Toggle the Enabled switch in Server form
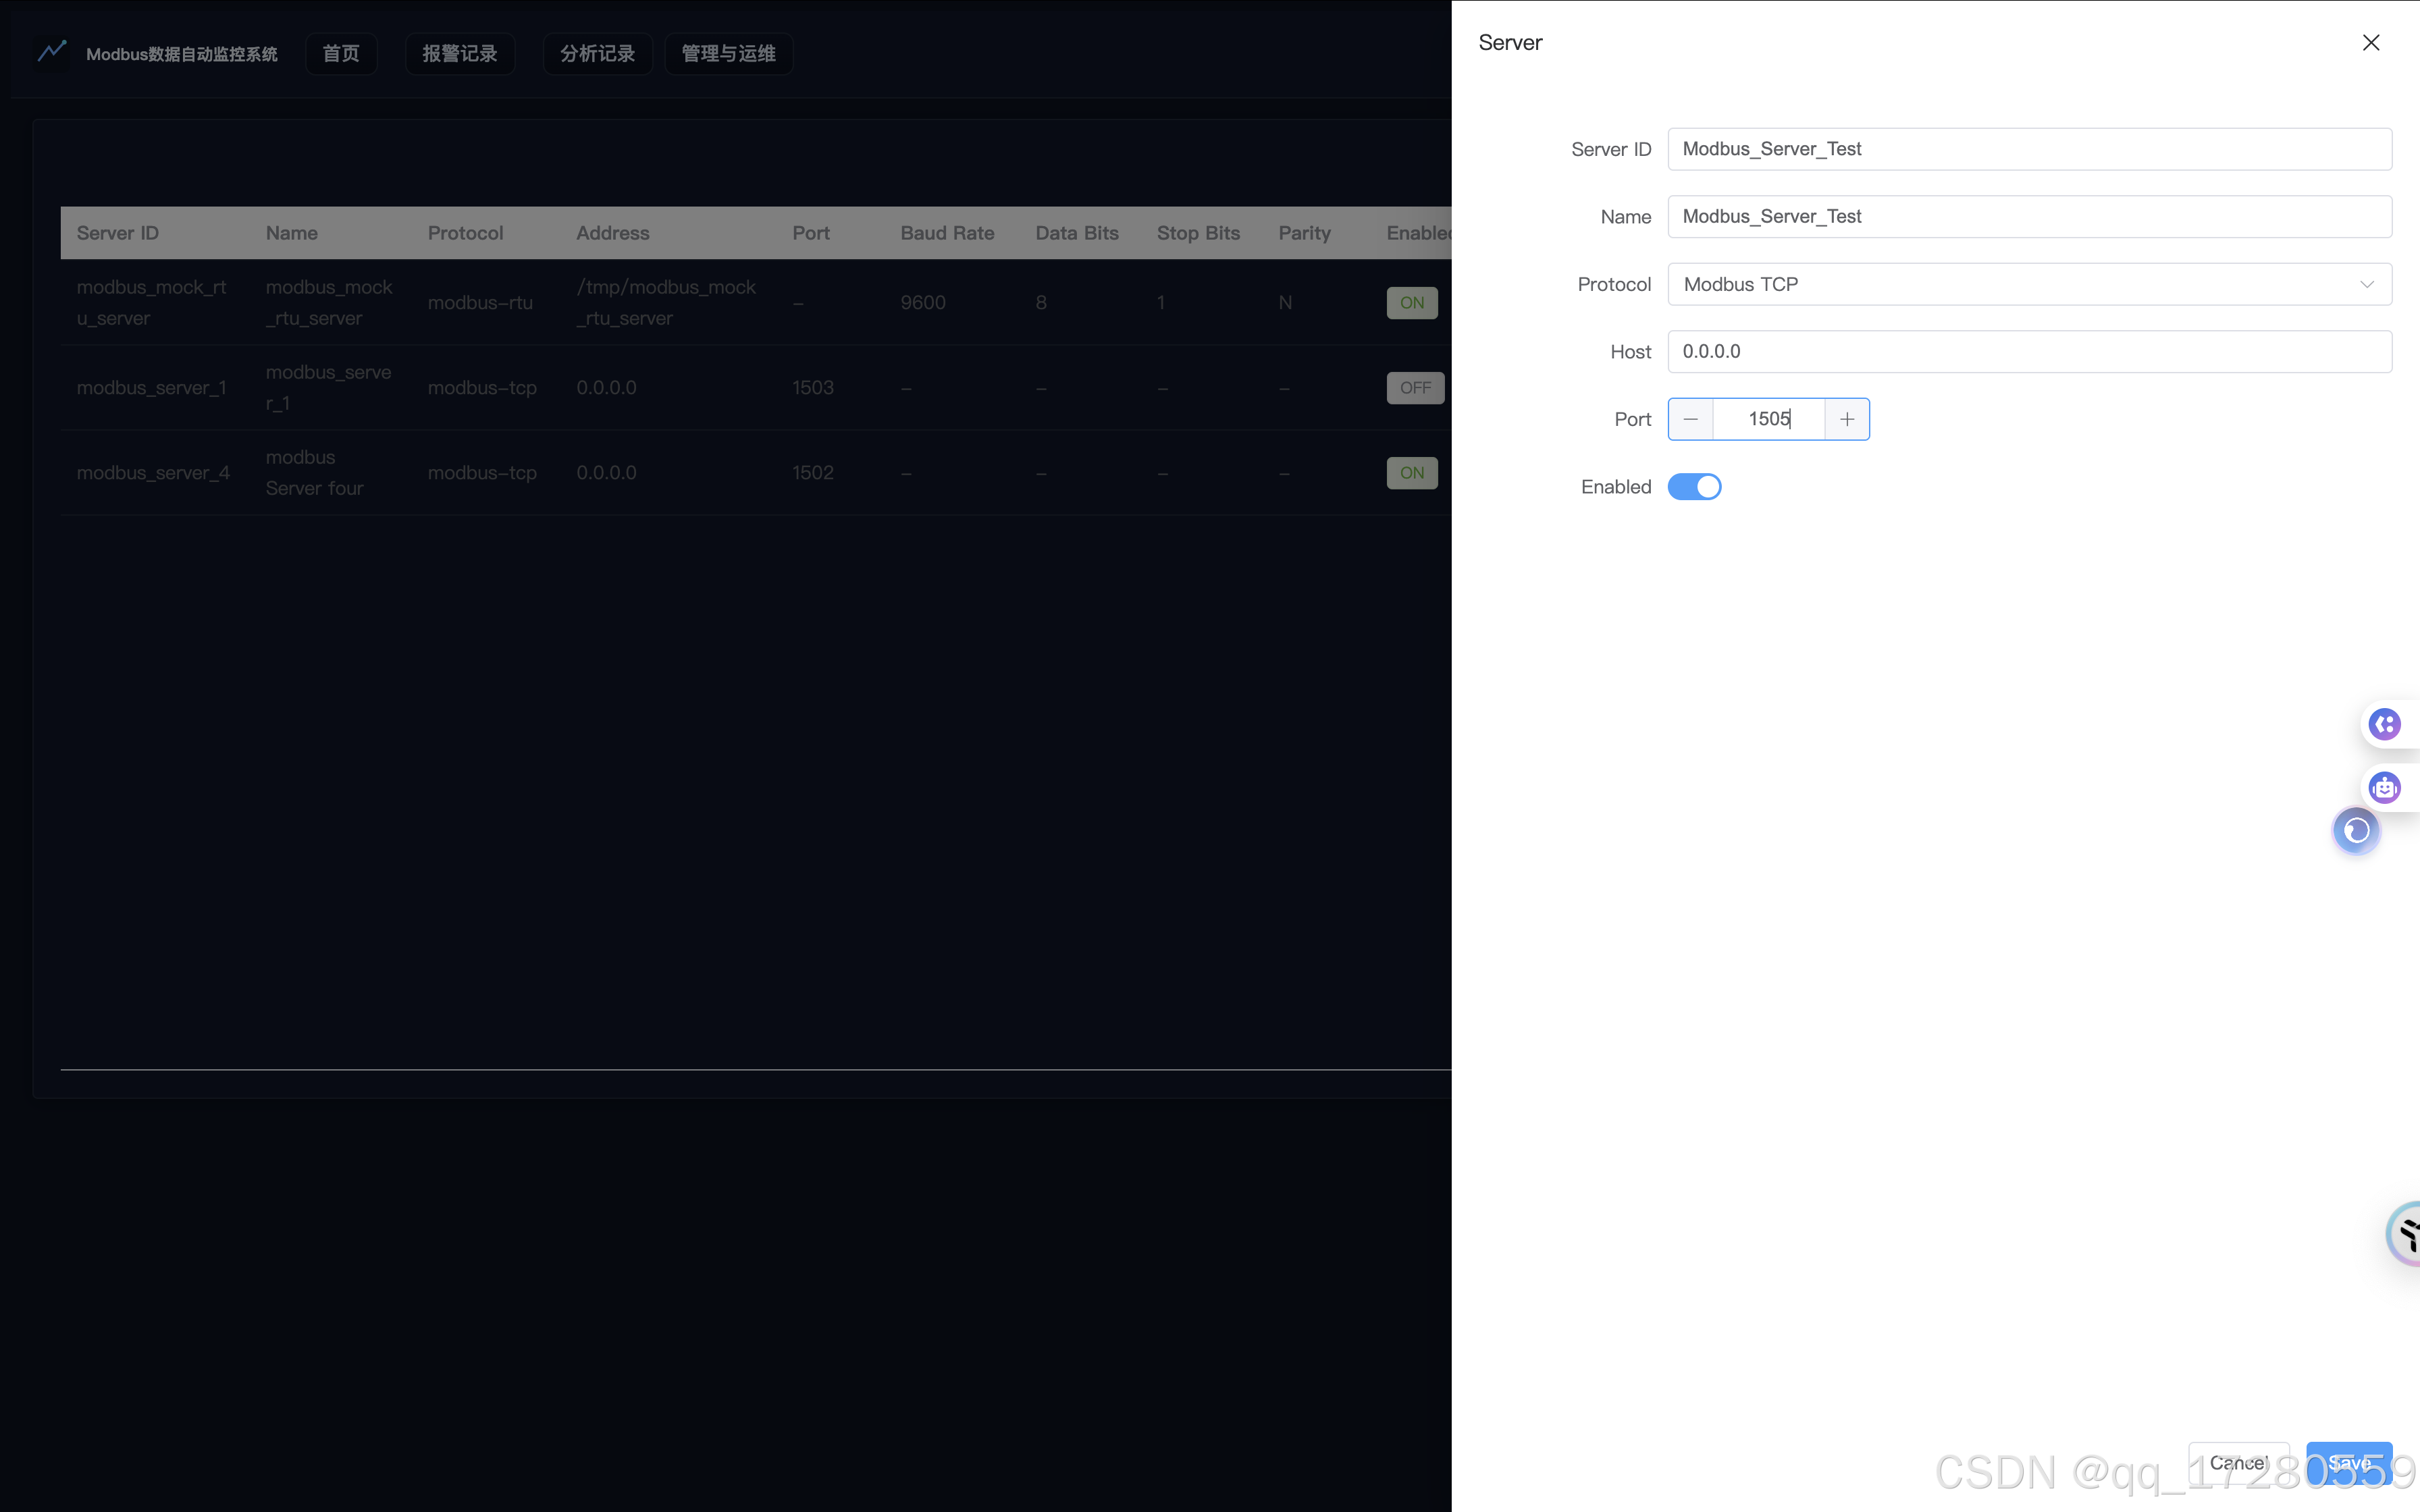2420x1512 pixels. [1694, 487]
